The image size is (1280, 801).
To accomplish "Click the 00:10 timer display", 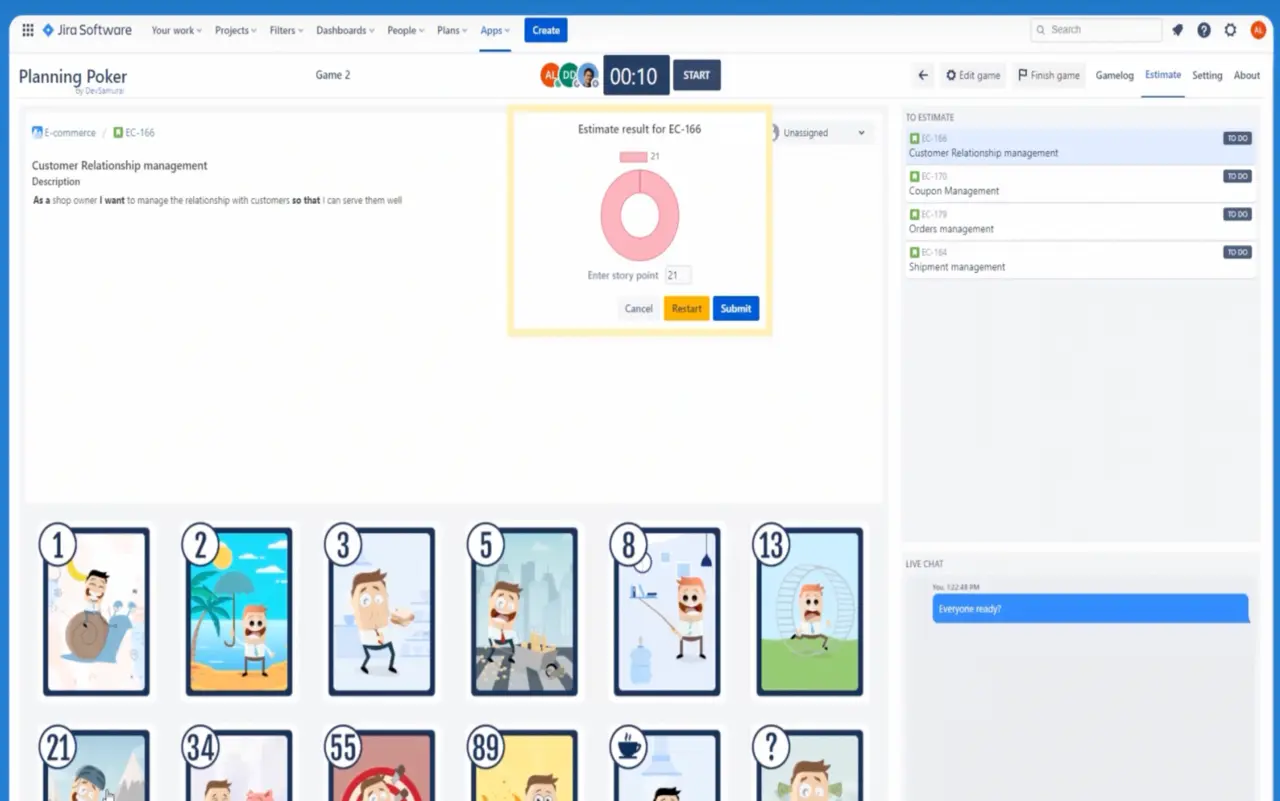I will [636, 75].
